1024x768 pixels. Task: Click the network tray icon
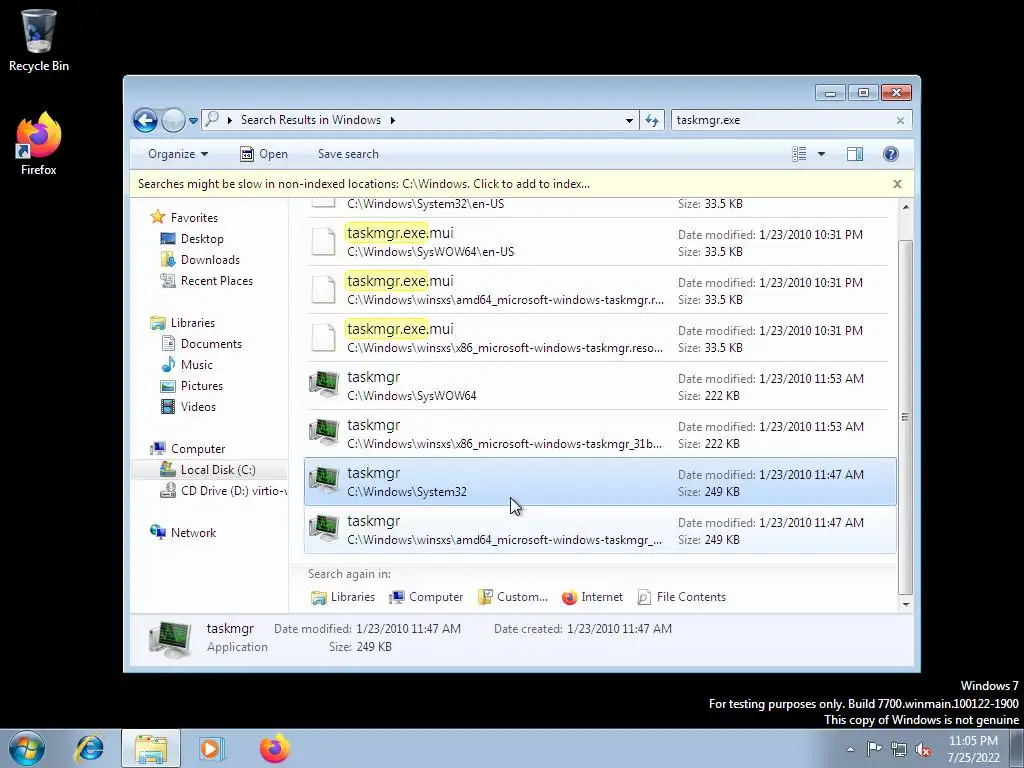pyautogui.click(x=899, y=749)
